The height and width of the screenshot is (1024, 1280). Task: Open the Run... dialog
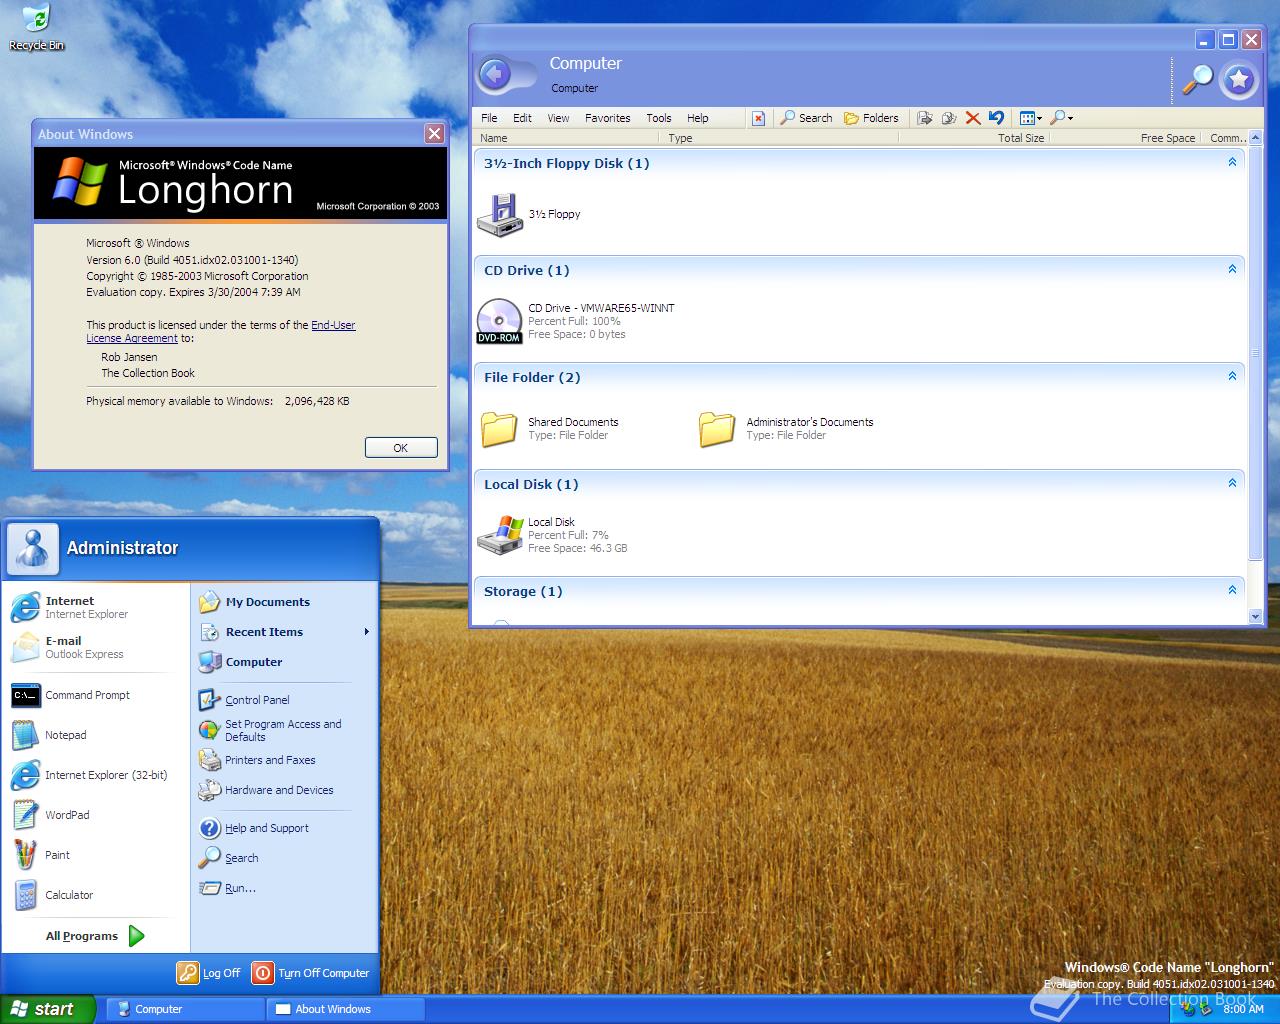[284, 888]
